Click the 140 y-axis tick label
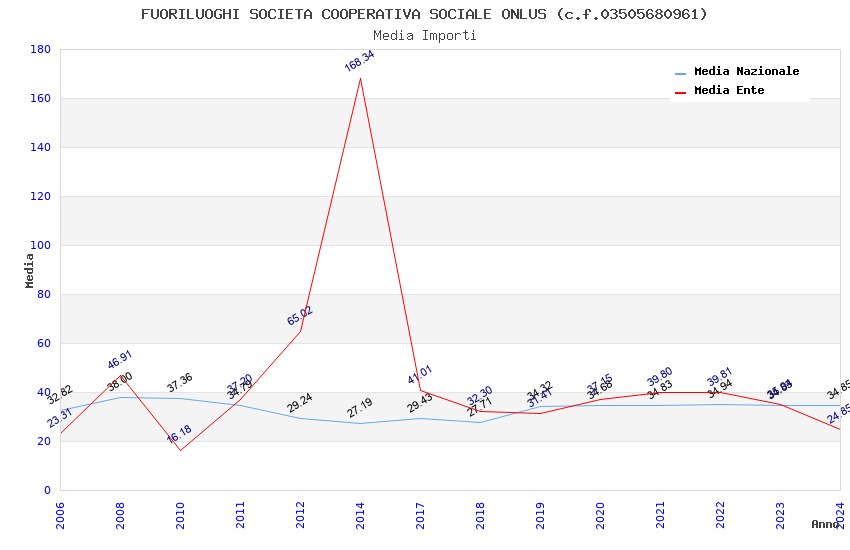This screenshot has height=550, width=850. point(40,147)
